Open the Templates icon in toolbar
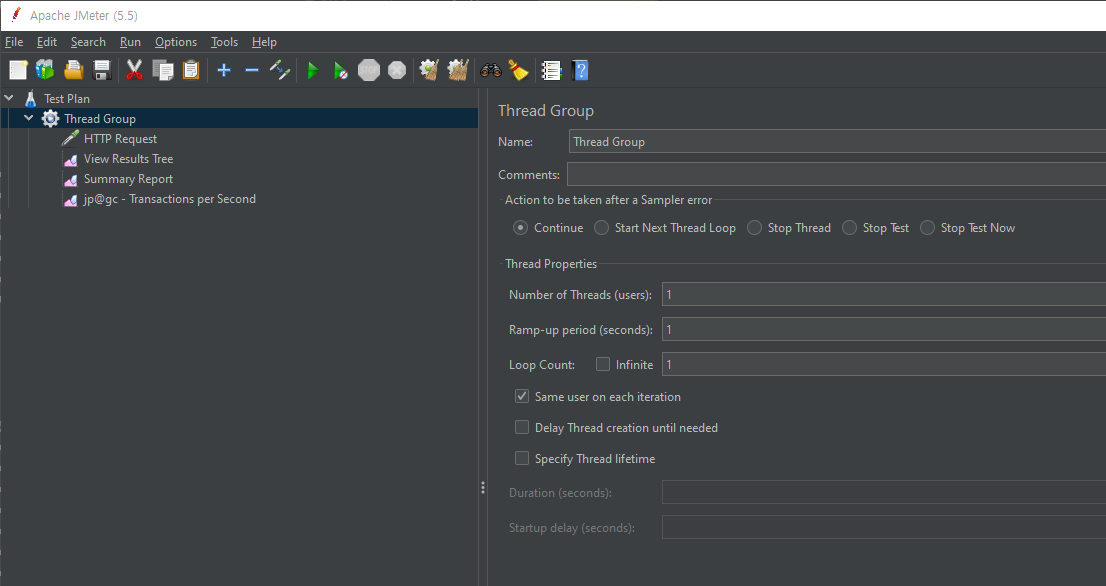Screen dimensions: 1106x586 (45, 70)
